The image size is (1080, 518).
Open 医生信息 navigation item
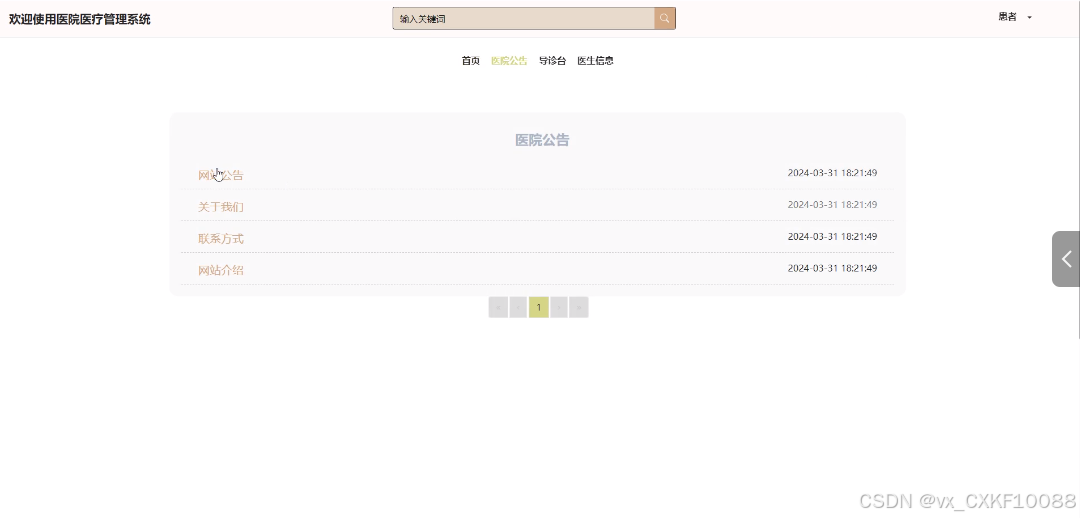click(595, 61)
